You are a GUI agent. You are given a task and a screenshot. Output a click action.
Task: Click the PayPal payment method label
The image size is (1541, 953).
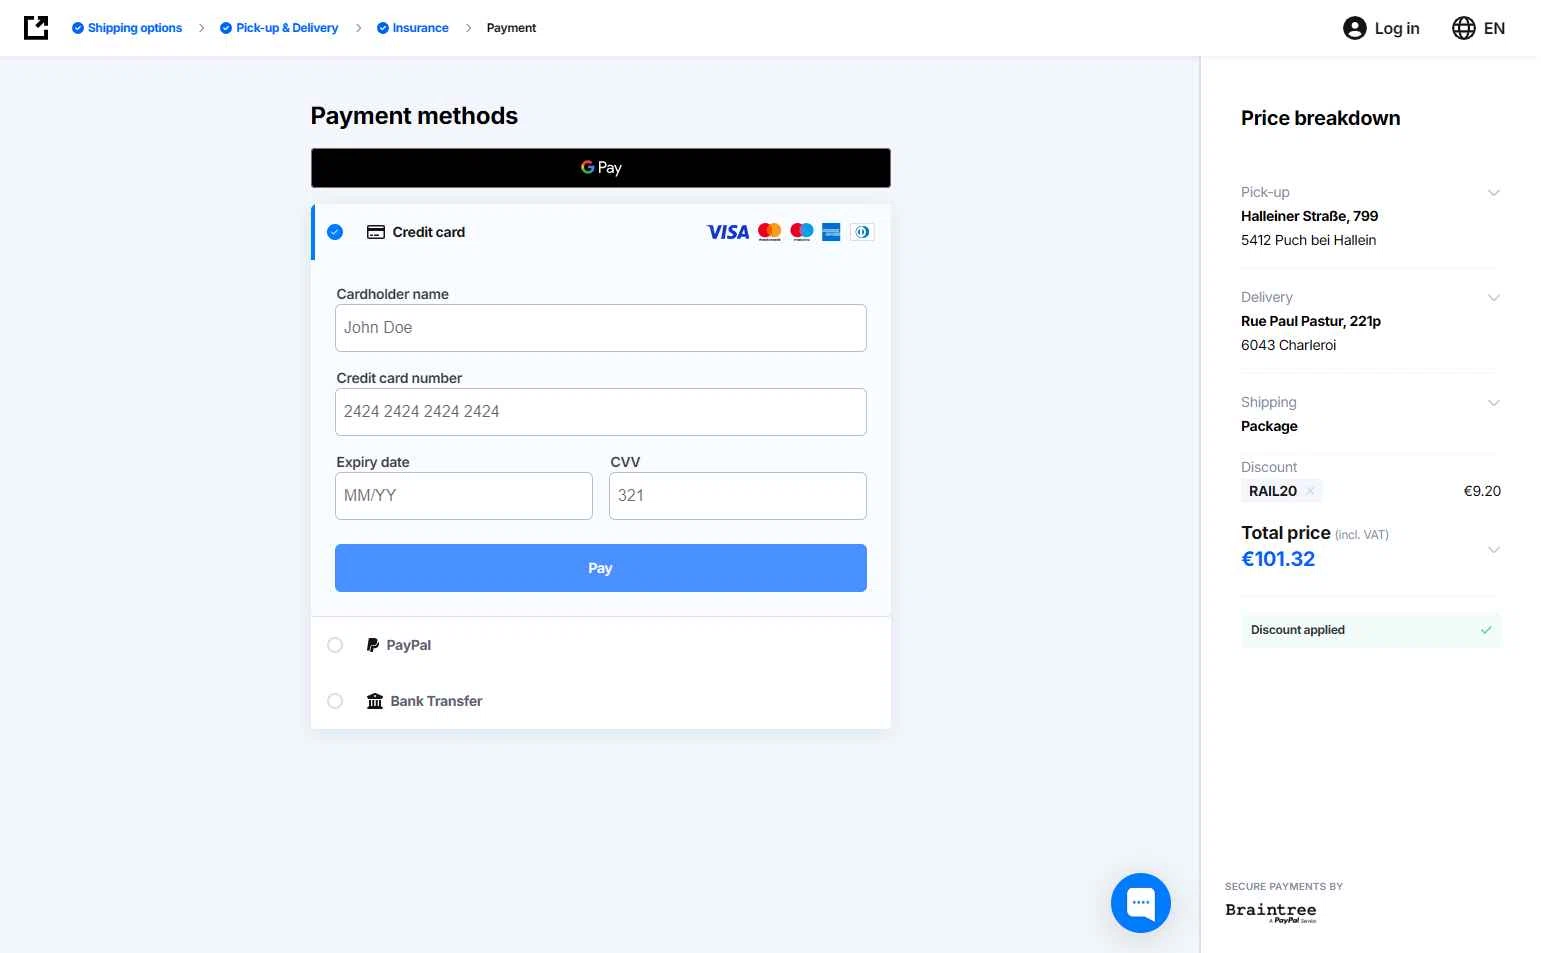tap(409, 645)
